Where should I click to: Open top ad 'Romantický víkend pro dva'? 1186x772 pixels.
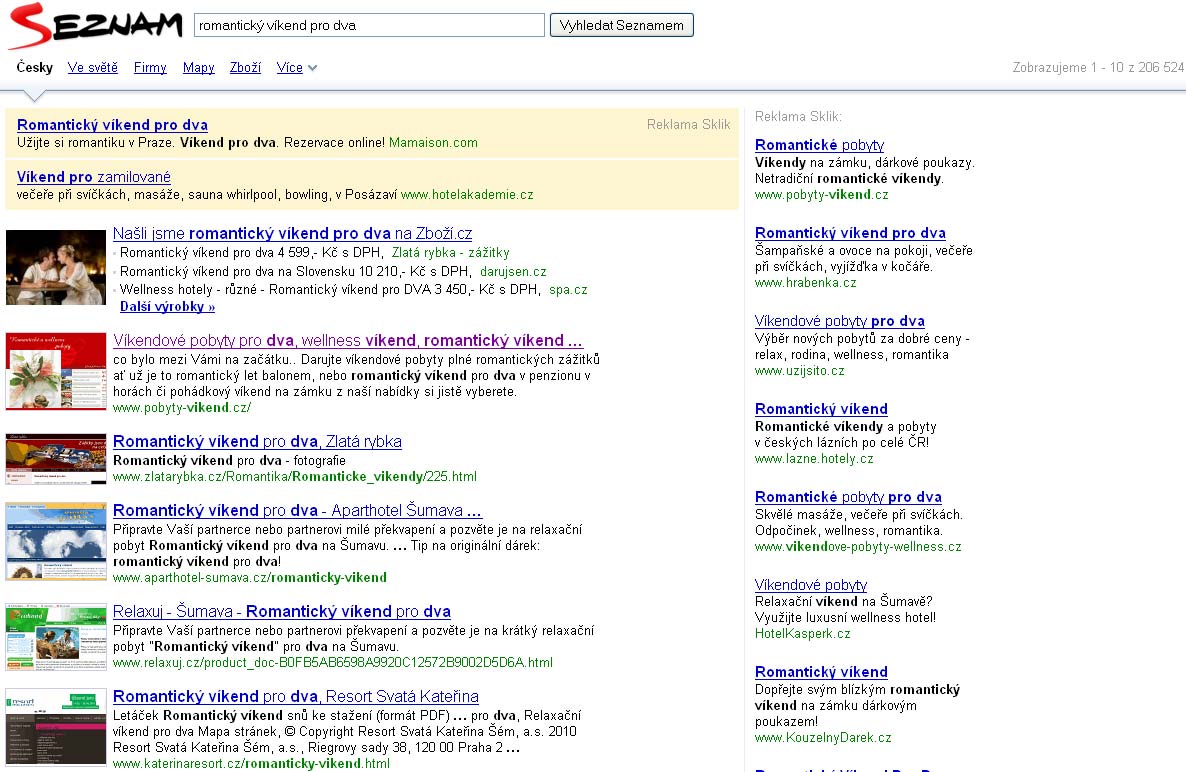[112, 125]
